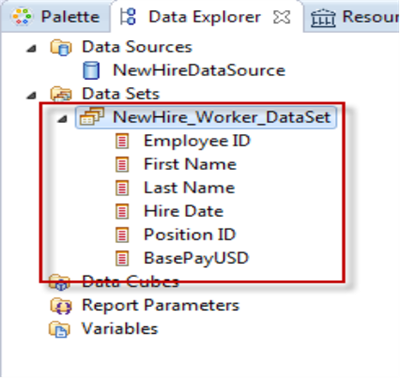The width and height of the screenshot is (400, 378).
Task: Collapse the NewHire_Worker_DataSet node
Action: (x=62, y=119)
